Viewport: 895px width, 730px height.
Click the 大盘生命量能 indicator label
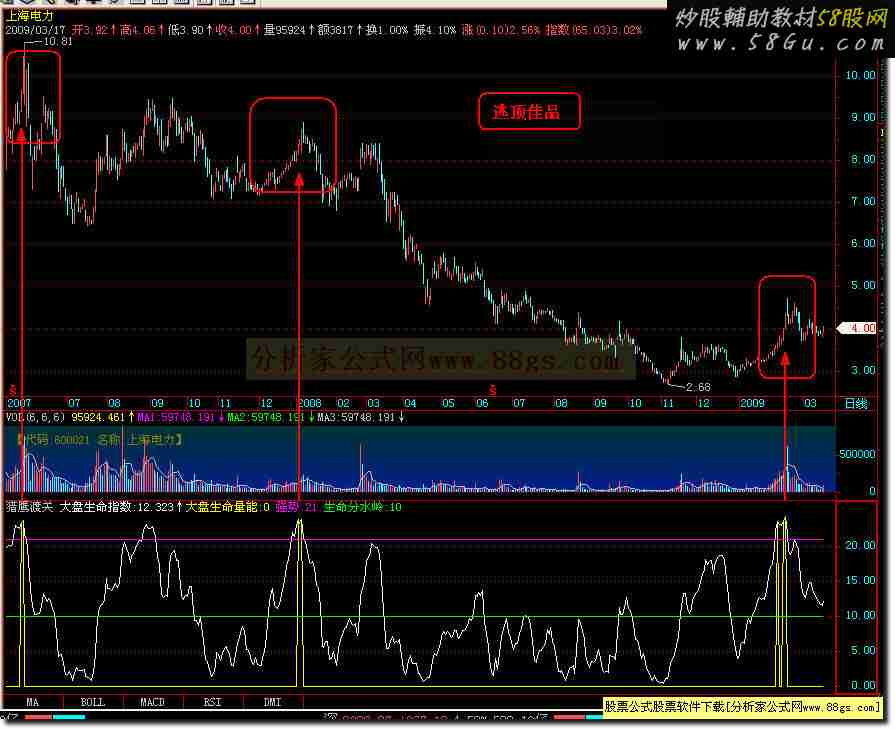(222, 507)
